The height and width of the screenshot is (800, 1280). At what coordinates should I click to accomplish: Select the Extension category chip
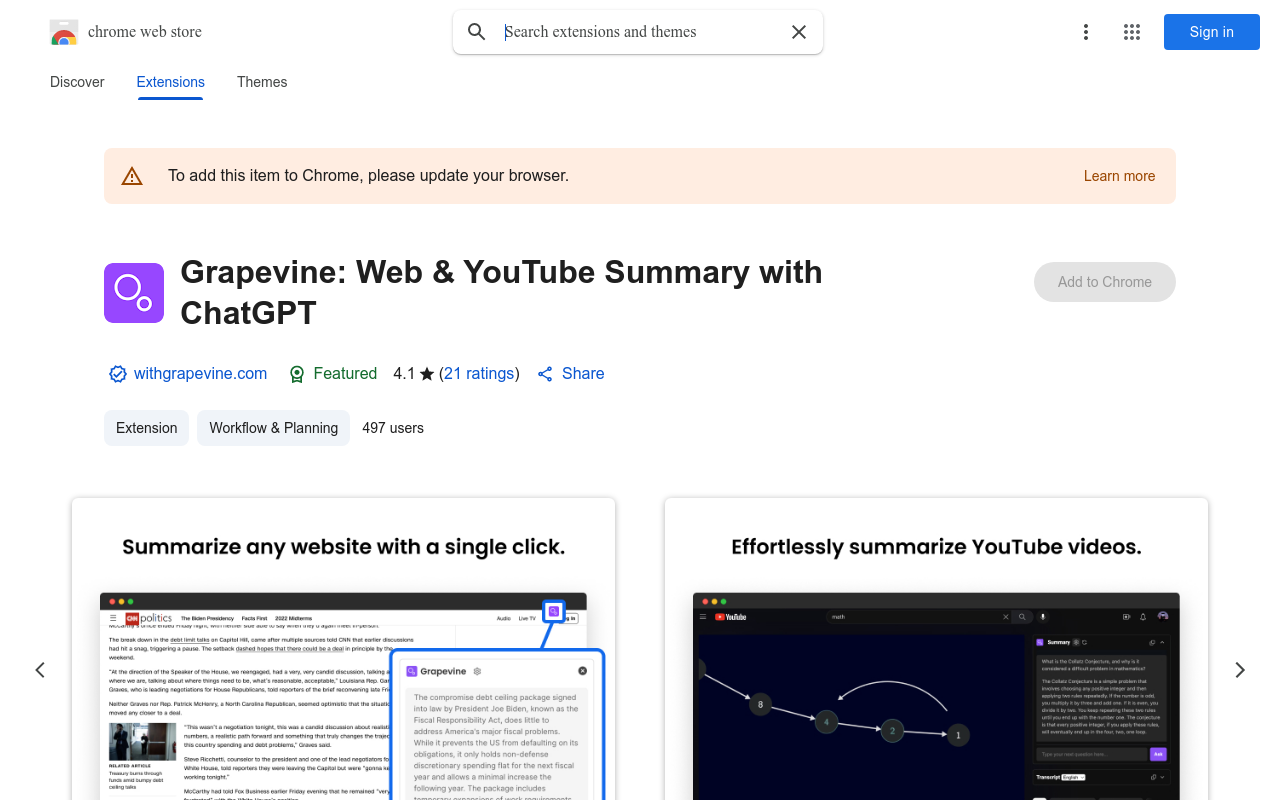click(x=147, y=428)
